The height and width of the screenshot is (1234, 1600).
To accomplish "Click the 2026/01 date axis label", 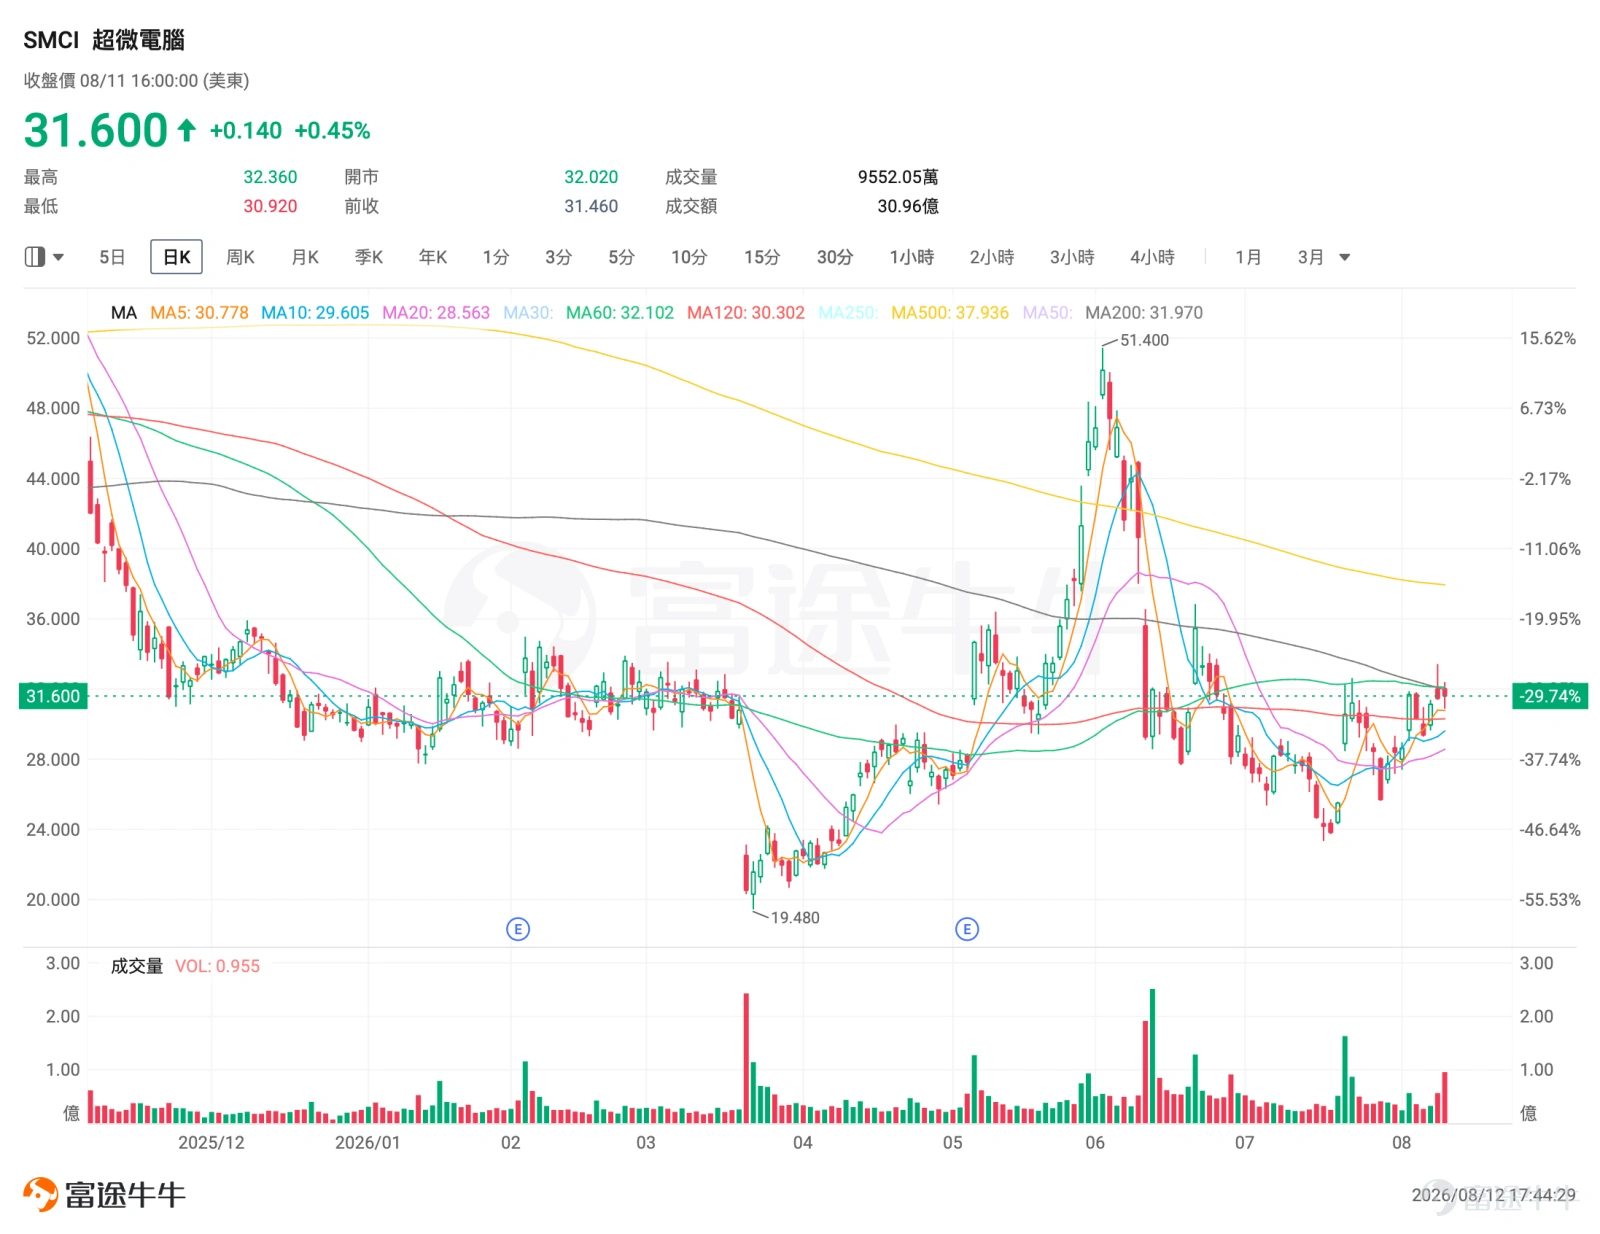I will click(367, 1142).
